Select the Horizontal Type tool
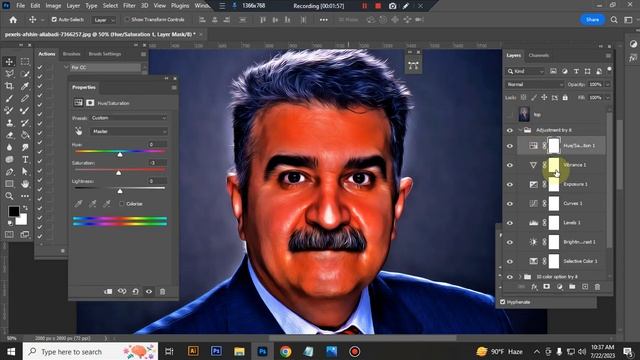 (25, 160)
